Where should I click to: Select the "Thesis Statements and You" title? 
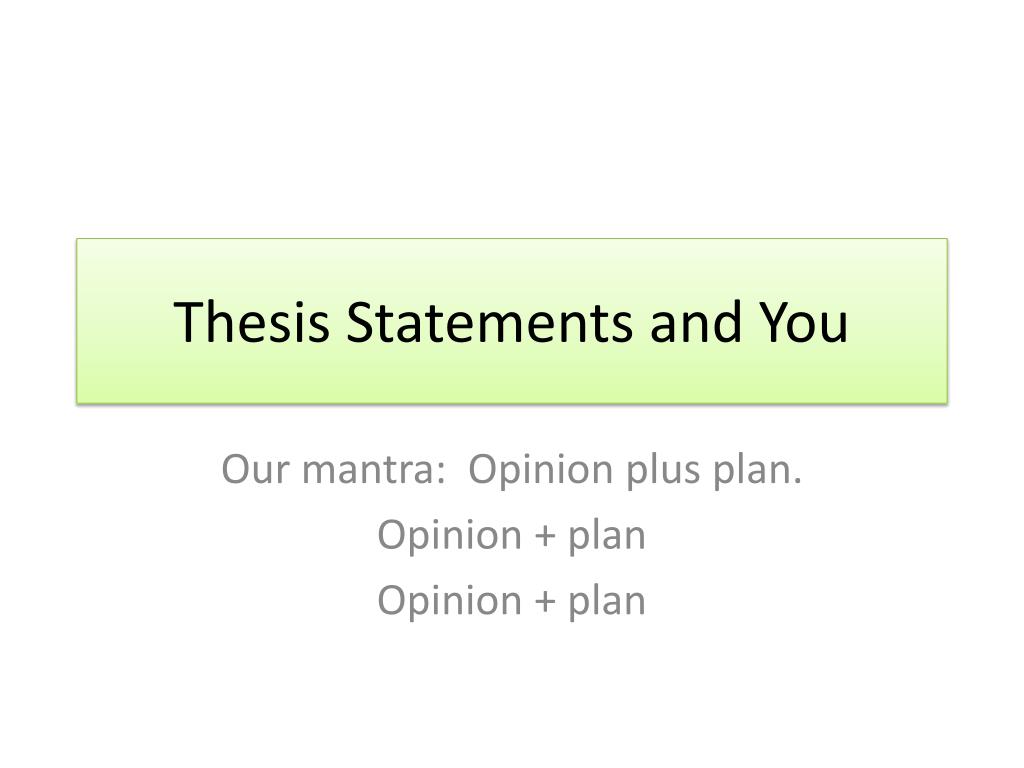(x=511, y=321)
